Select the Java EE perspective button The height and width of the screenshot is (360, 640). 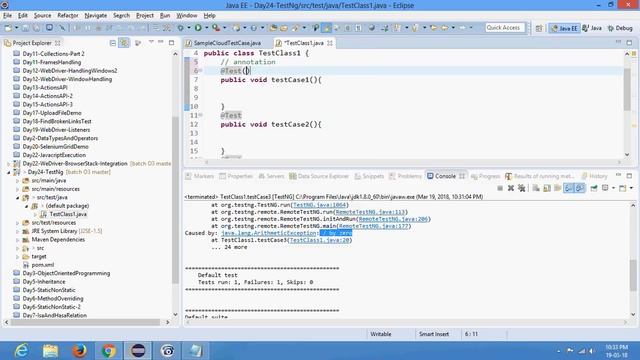564,28
